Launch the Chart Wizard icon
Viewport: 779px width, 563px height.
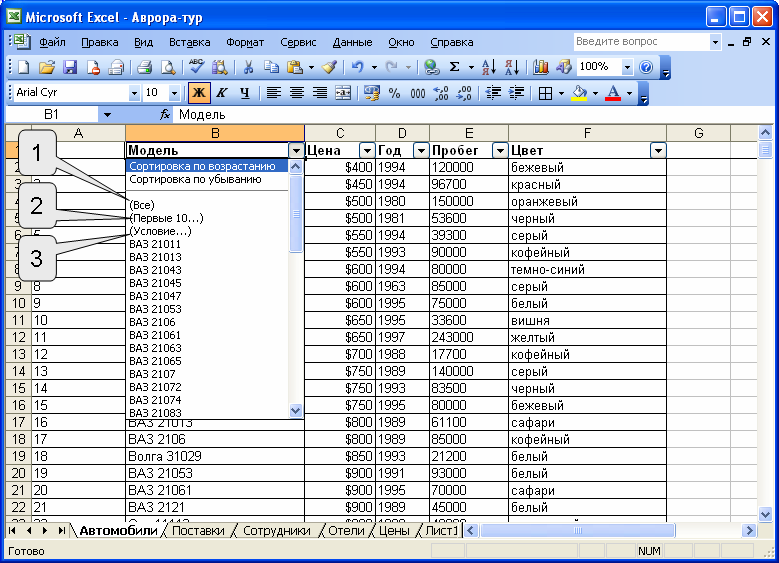[x=541, y=67]
